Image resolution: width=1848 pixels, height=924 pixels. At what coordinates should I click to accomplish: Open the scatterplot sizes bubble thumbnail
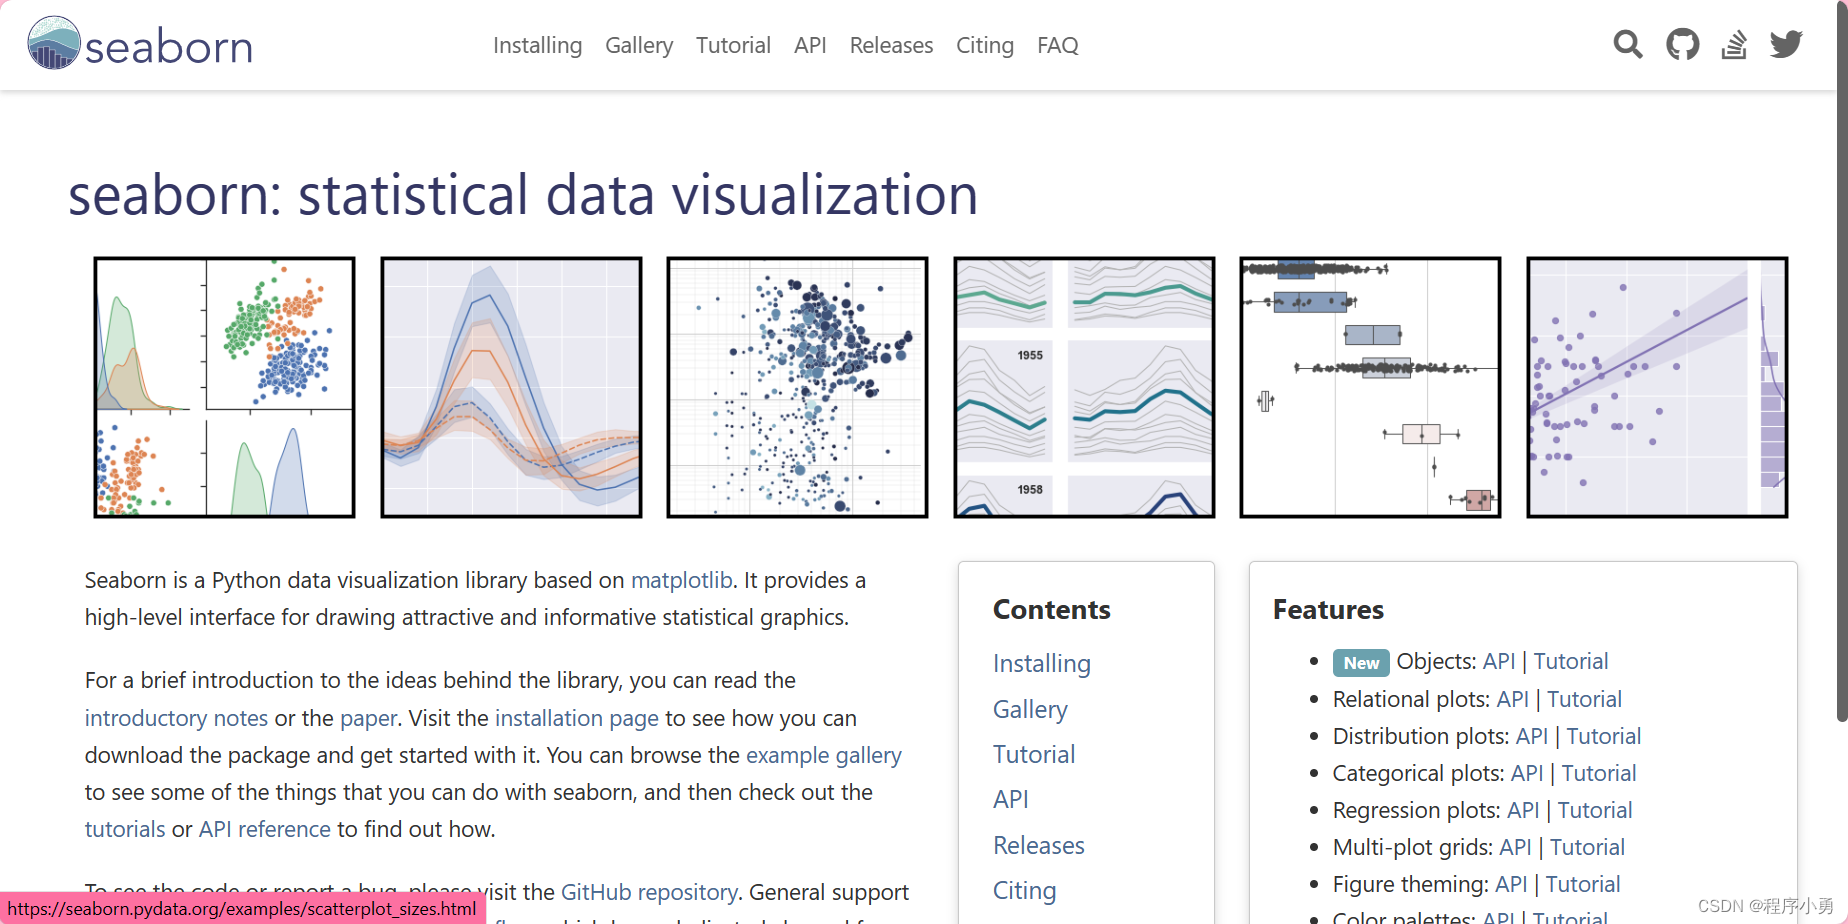point(797,387)
